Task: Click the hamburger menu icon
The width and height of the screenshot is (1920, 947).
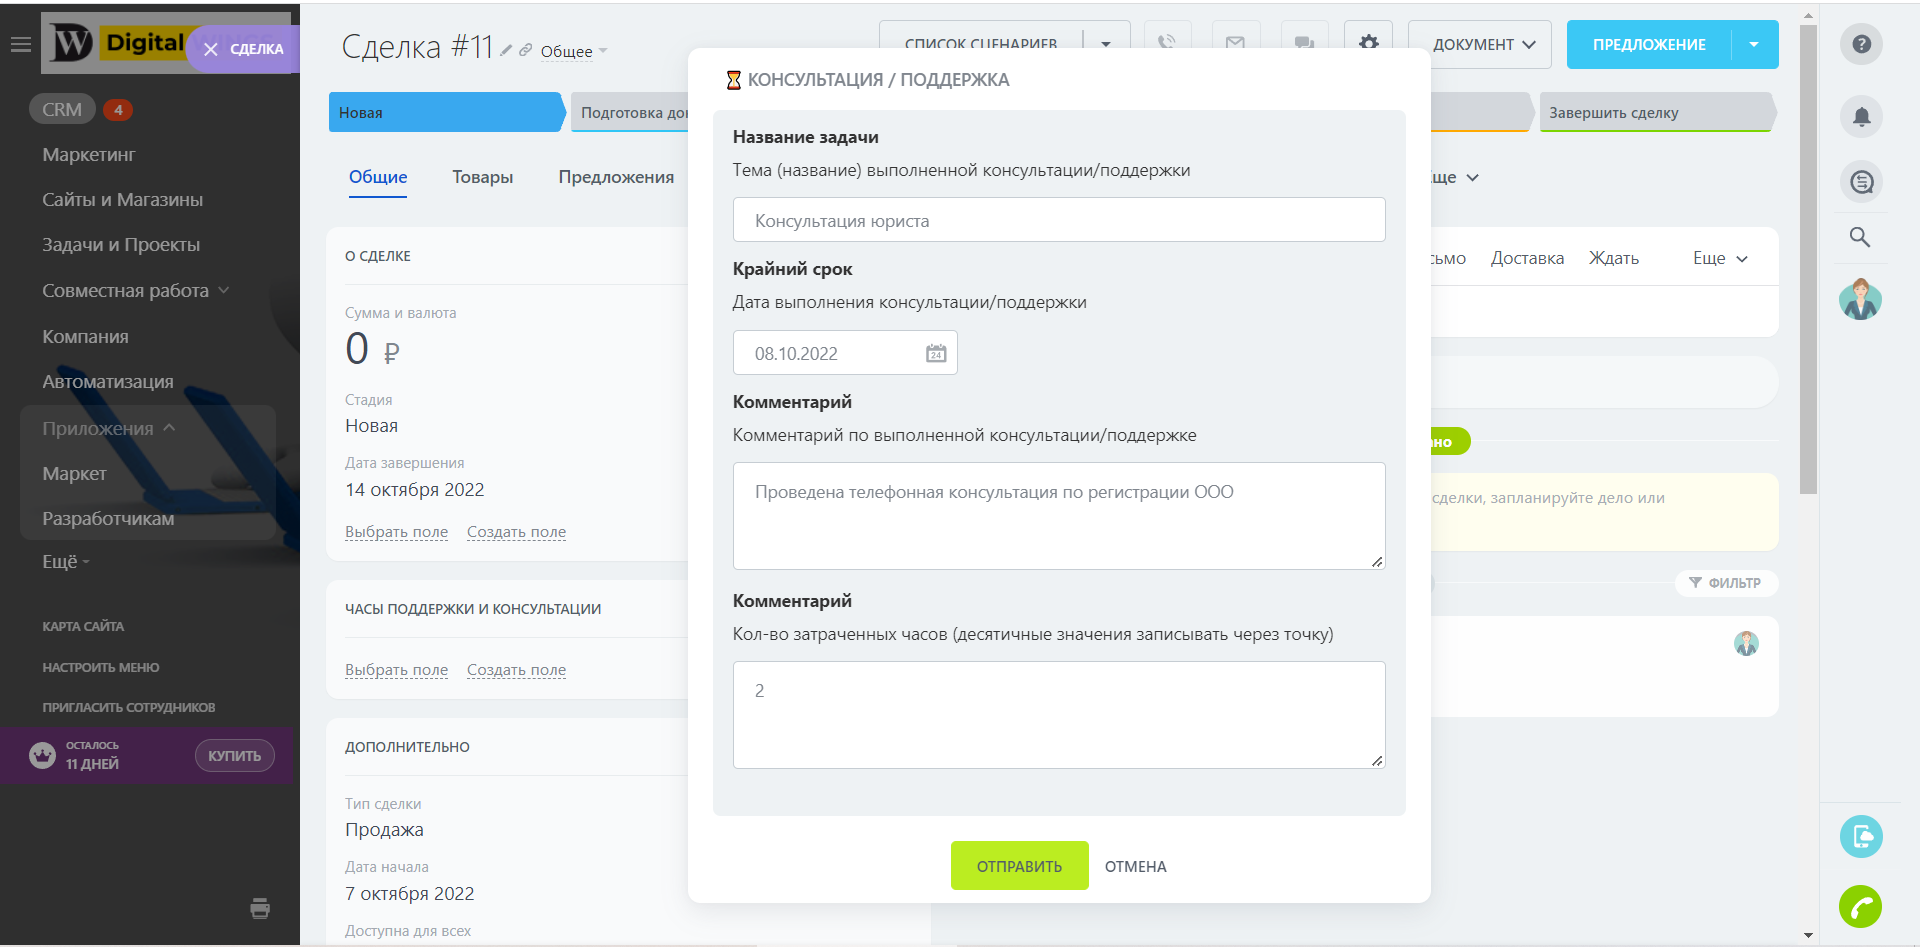Action: click(20, 45)
